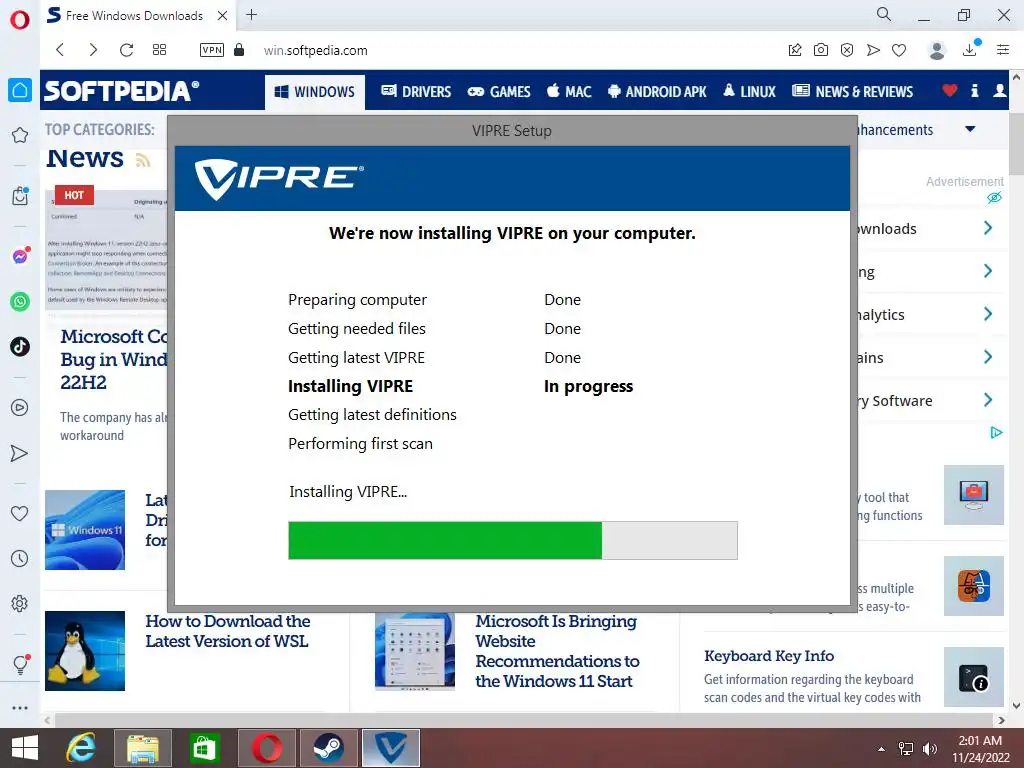Screen dimensions: 1024x768
Task: Open volume control in system tray
Action: (929, 749)
